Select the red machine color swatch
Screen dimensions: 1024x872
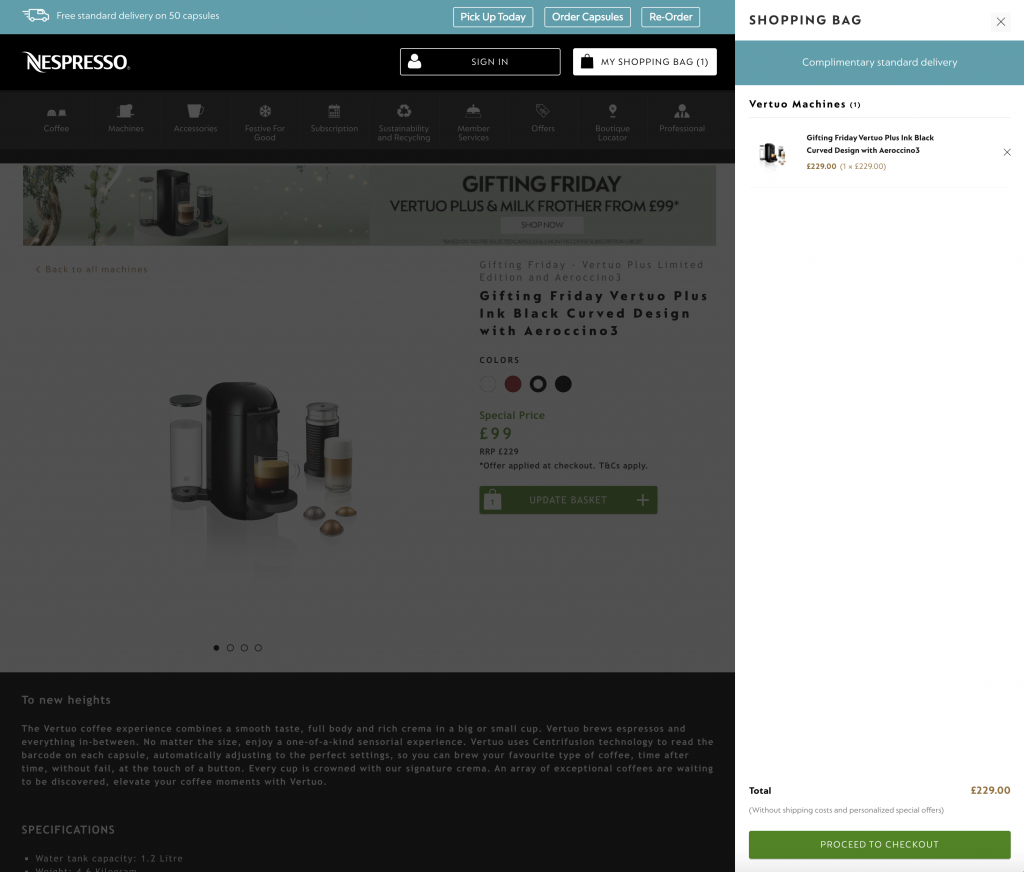(513, 384)
